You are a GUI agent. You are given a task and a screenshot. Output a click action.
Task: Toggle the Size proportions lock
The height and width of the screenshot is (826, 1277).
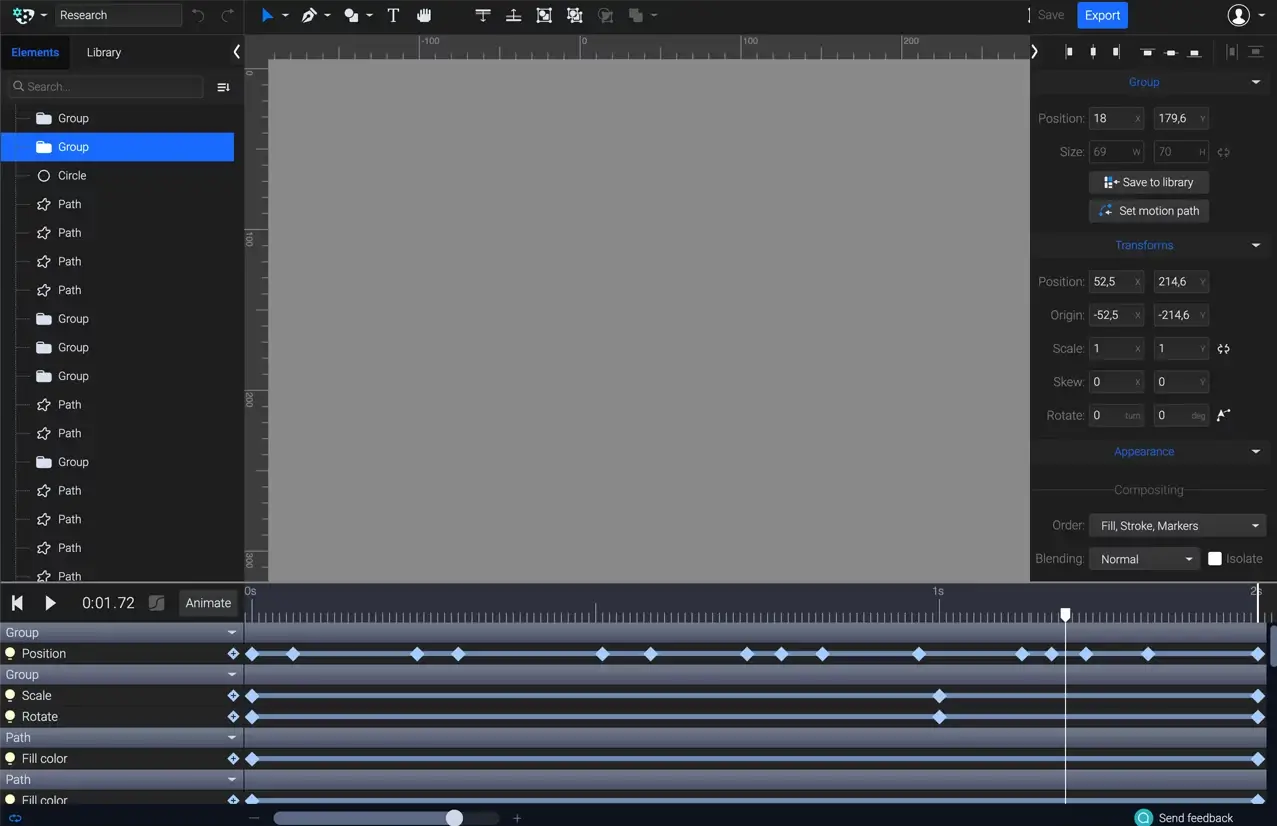(x=1223, y=152)
